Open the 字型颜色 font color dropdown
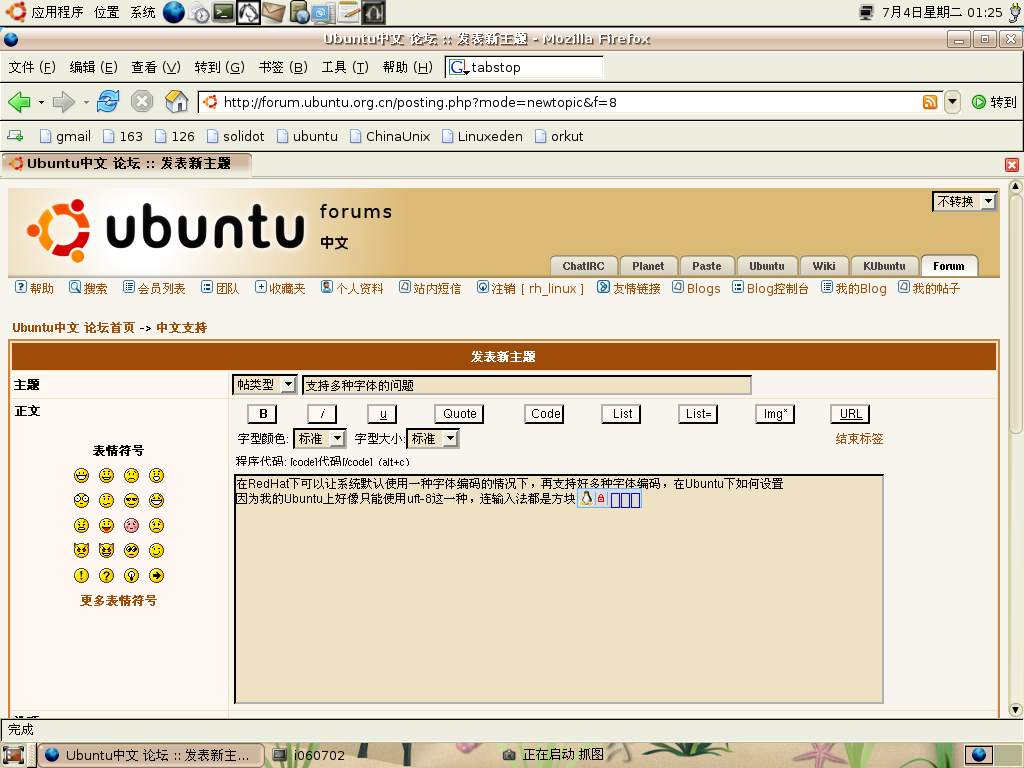 coord(319,439)
